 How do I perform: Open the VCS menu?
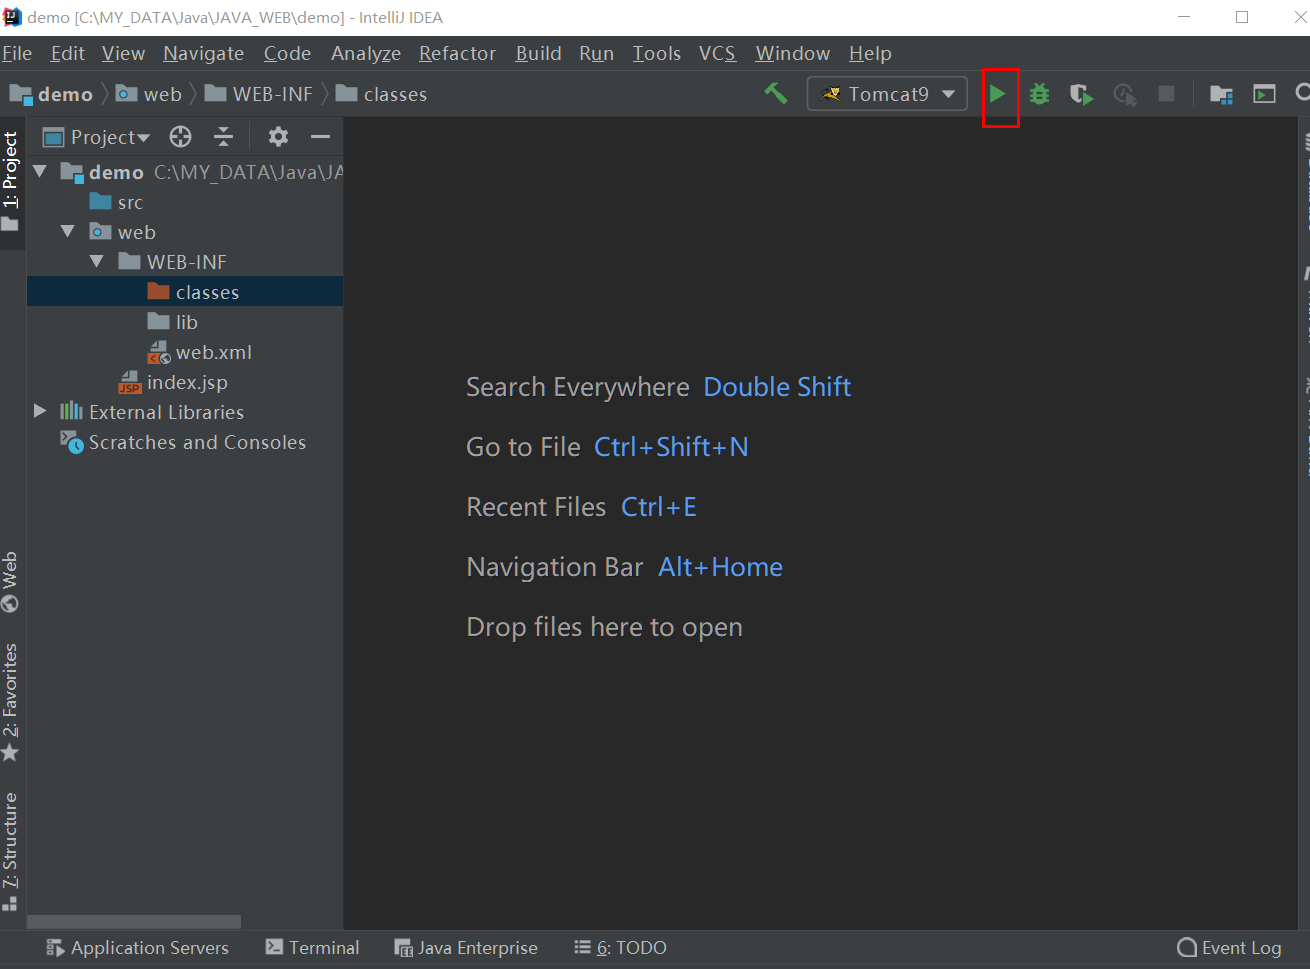tap(717, 53)
